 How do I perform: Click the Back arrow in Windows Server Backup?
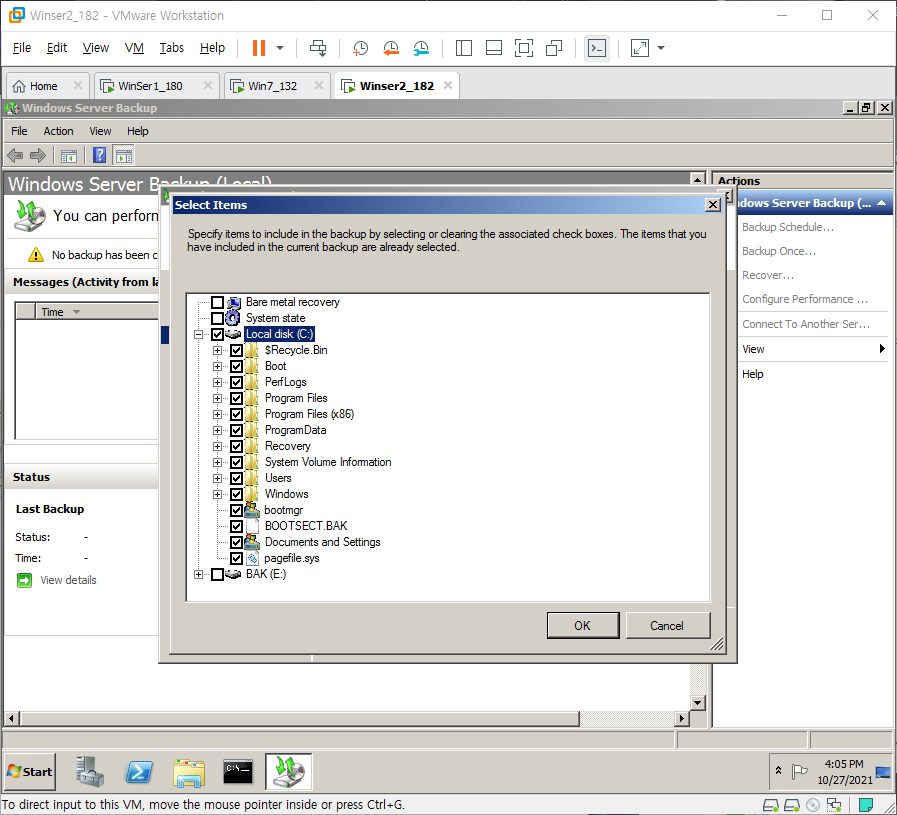(x=15, y=155)
